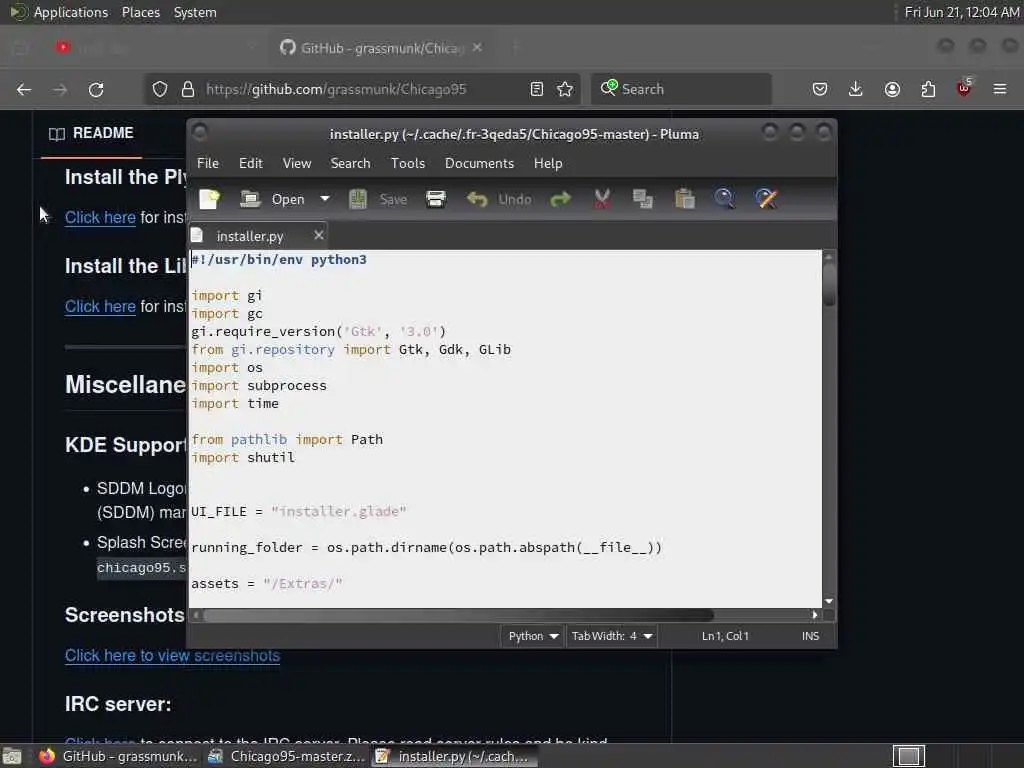Click the Open file icon in Pluma

[x=250, y=199]
